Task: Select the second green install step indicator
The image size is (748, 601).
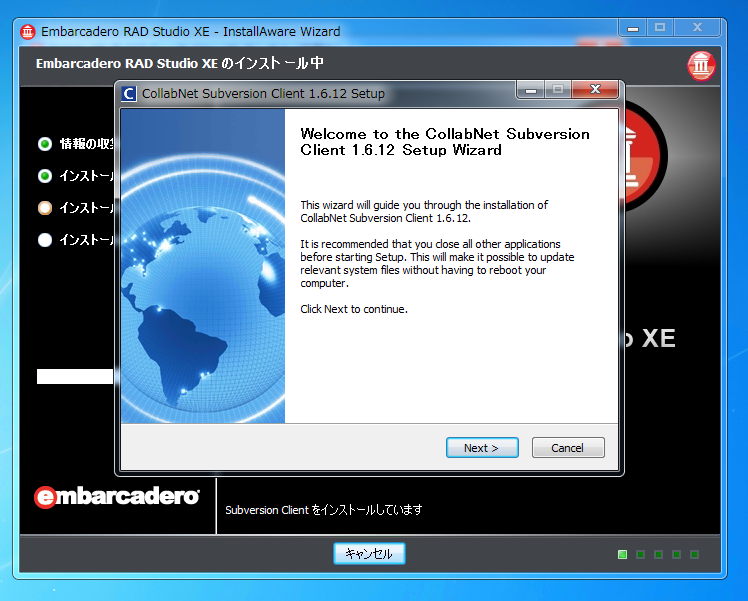Action: coord(45,176)
